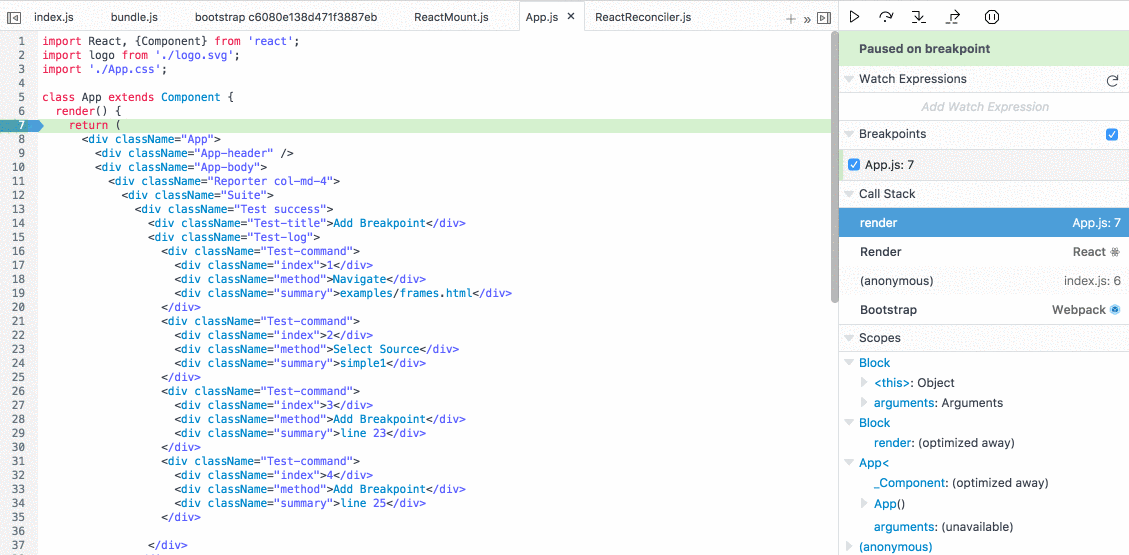Click the Step Over icon

point(886,16)
